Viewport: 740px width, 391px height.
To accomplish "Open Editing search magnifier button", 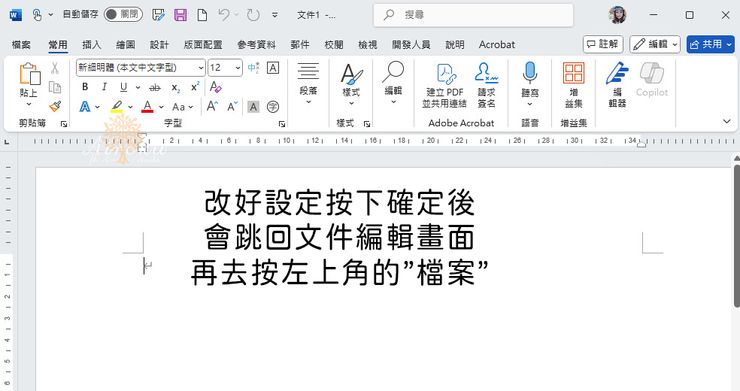I will coord(393,84).
